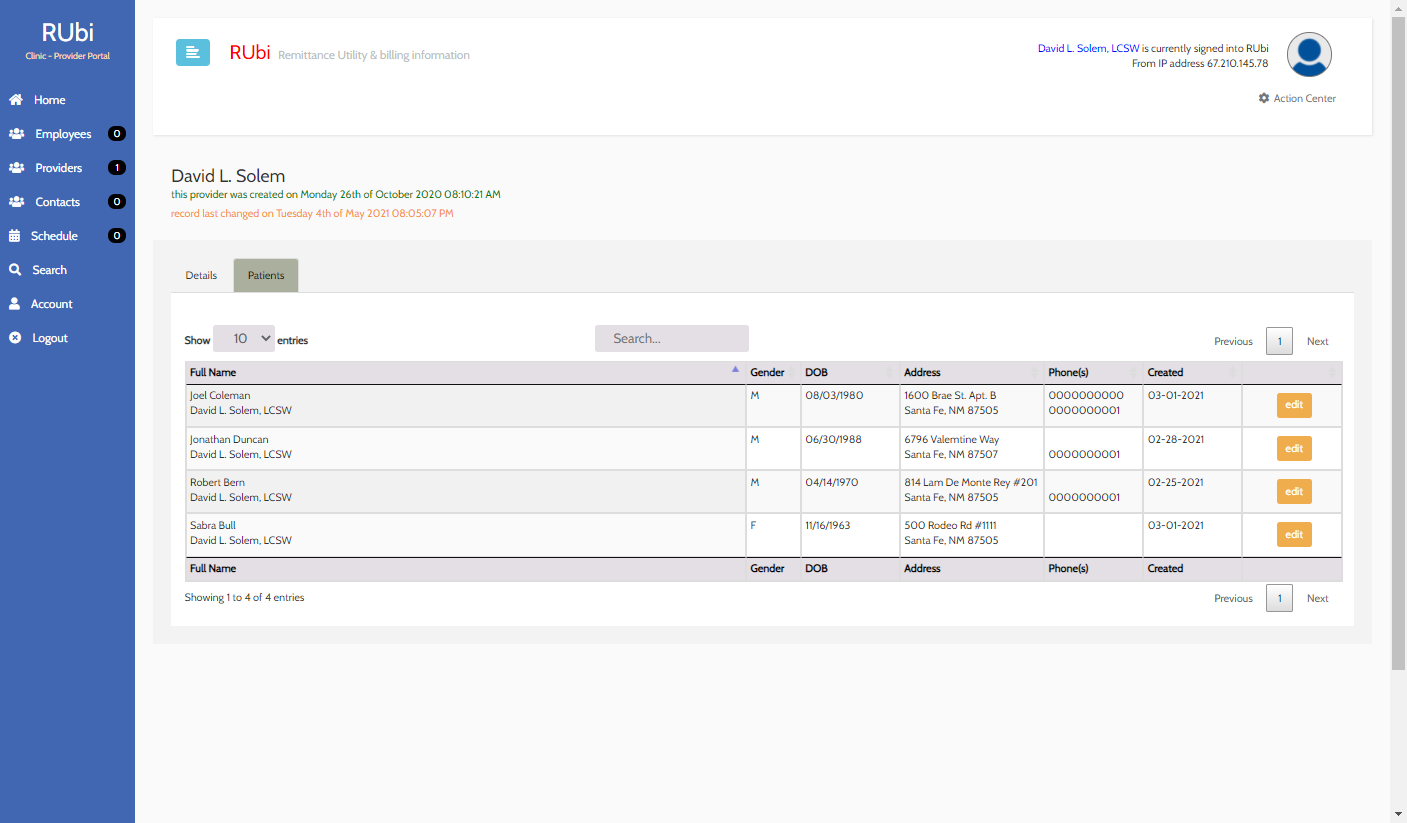
Task: Click the Search magnifier icon in sidebar
Action: 15,270
